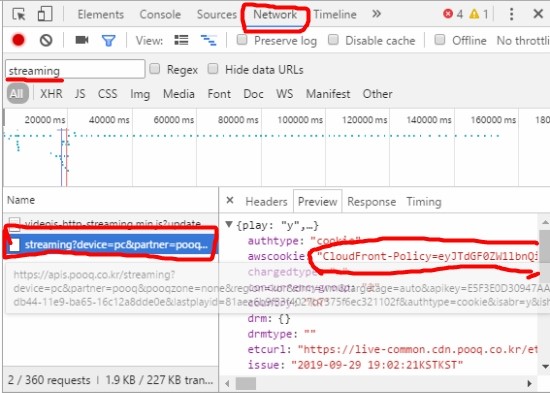Stop network recording with red button
This screenshot has width=550, height=393.
point(19,40)
